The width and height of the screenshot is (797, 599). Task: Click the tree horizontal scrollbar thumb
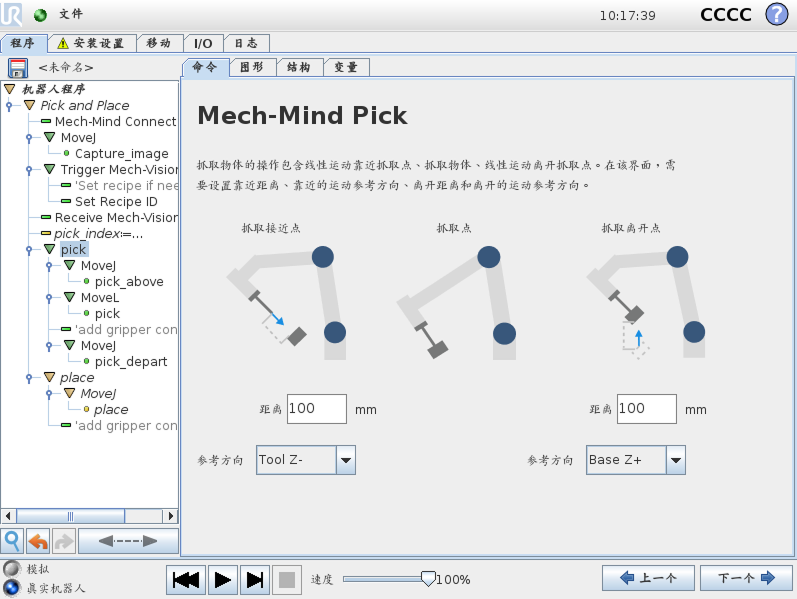71,516
